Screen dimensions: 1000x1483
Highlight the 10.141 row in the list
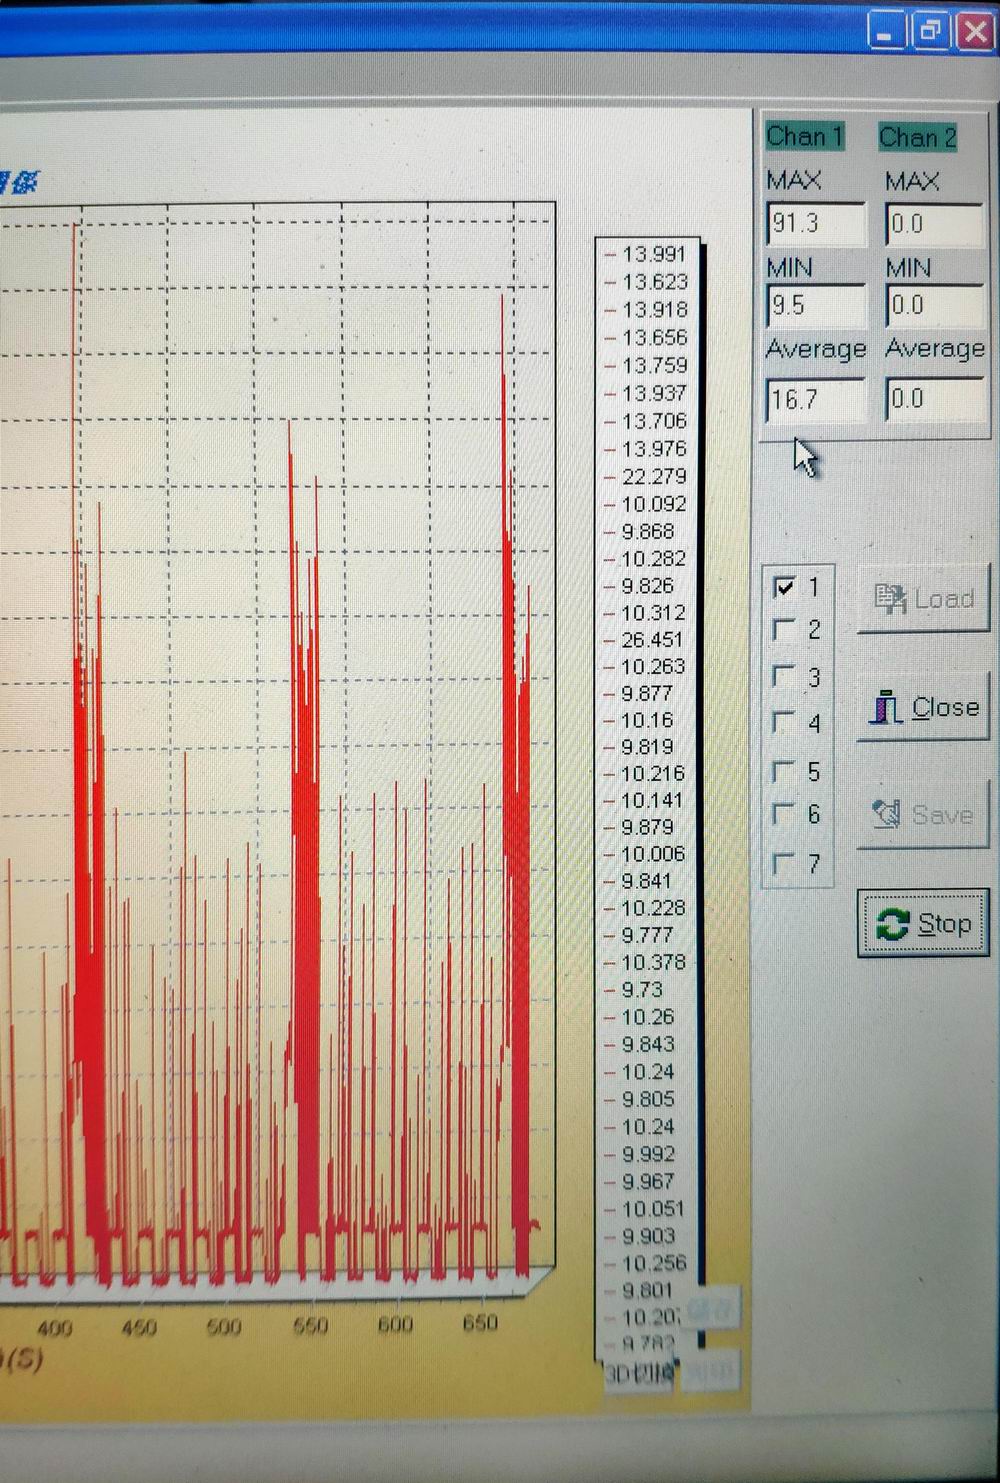tap(652, 801)
